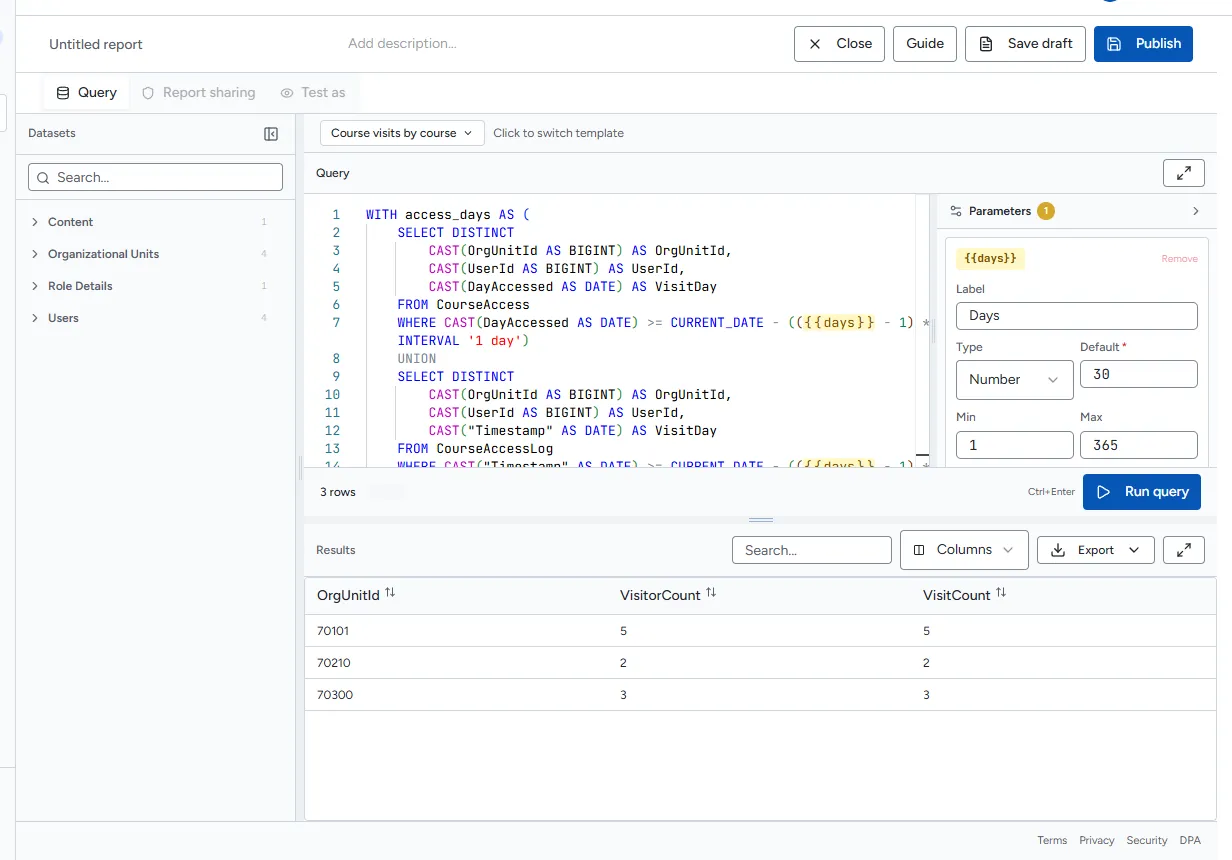
Task: Sort by VisitCount column
Action: pyautogui.click(x=1001, y=593)
